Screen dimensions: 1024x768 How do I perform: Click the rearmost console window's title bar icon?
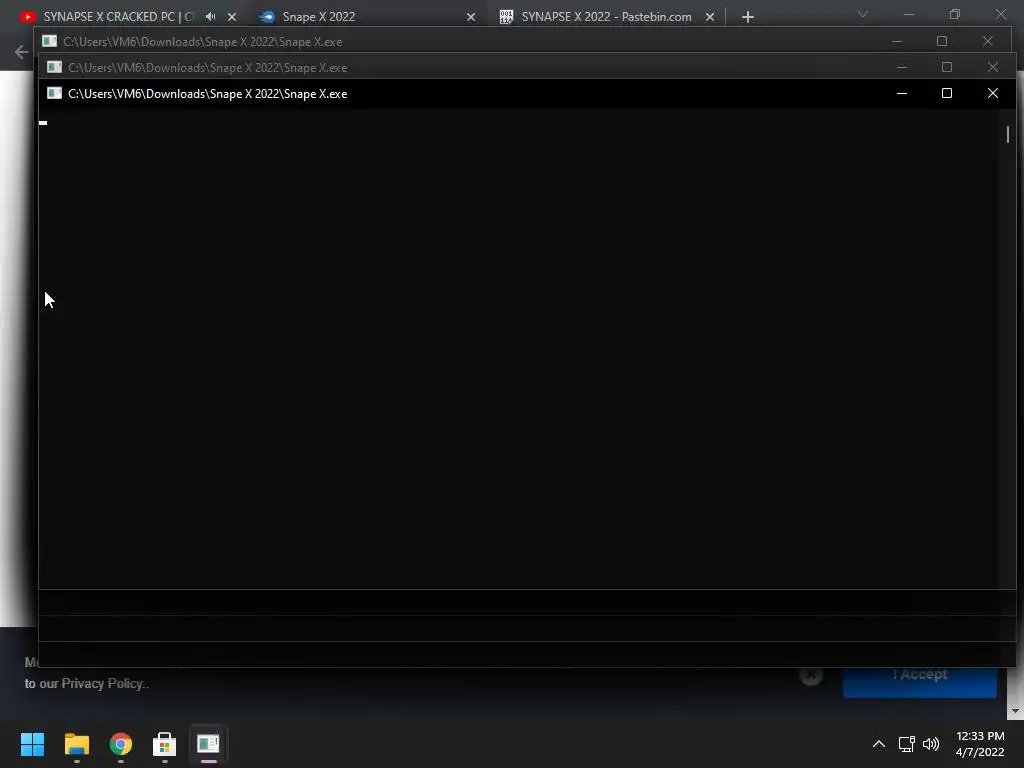pyautogui.click(x=49, y=41)
